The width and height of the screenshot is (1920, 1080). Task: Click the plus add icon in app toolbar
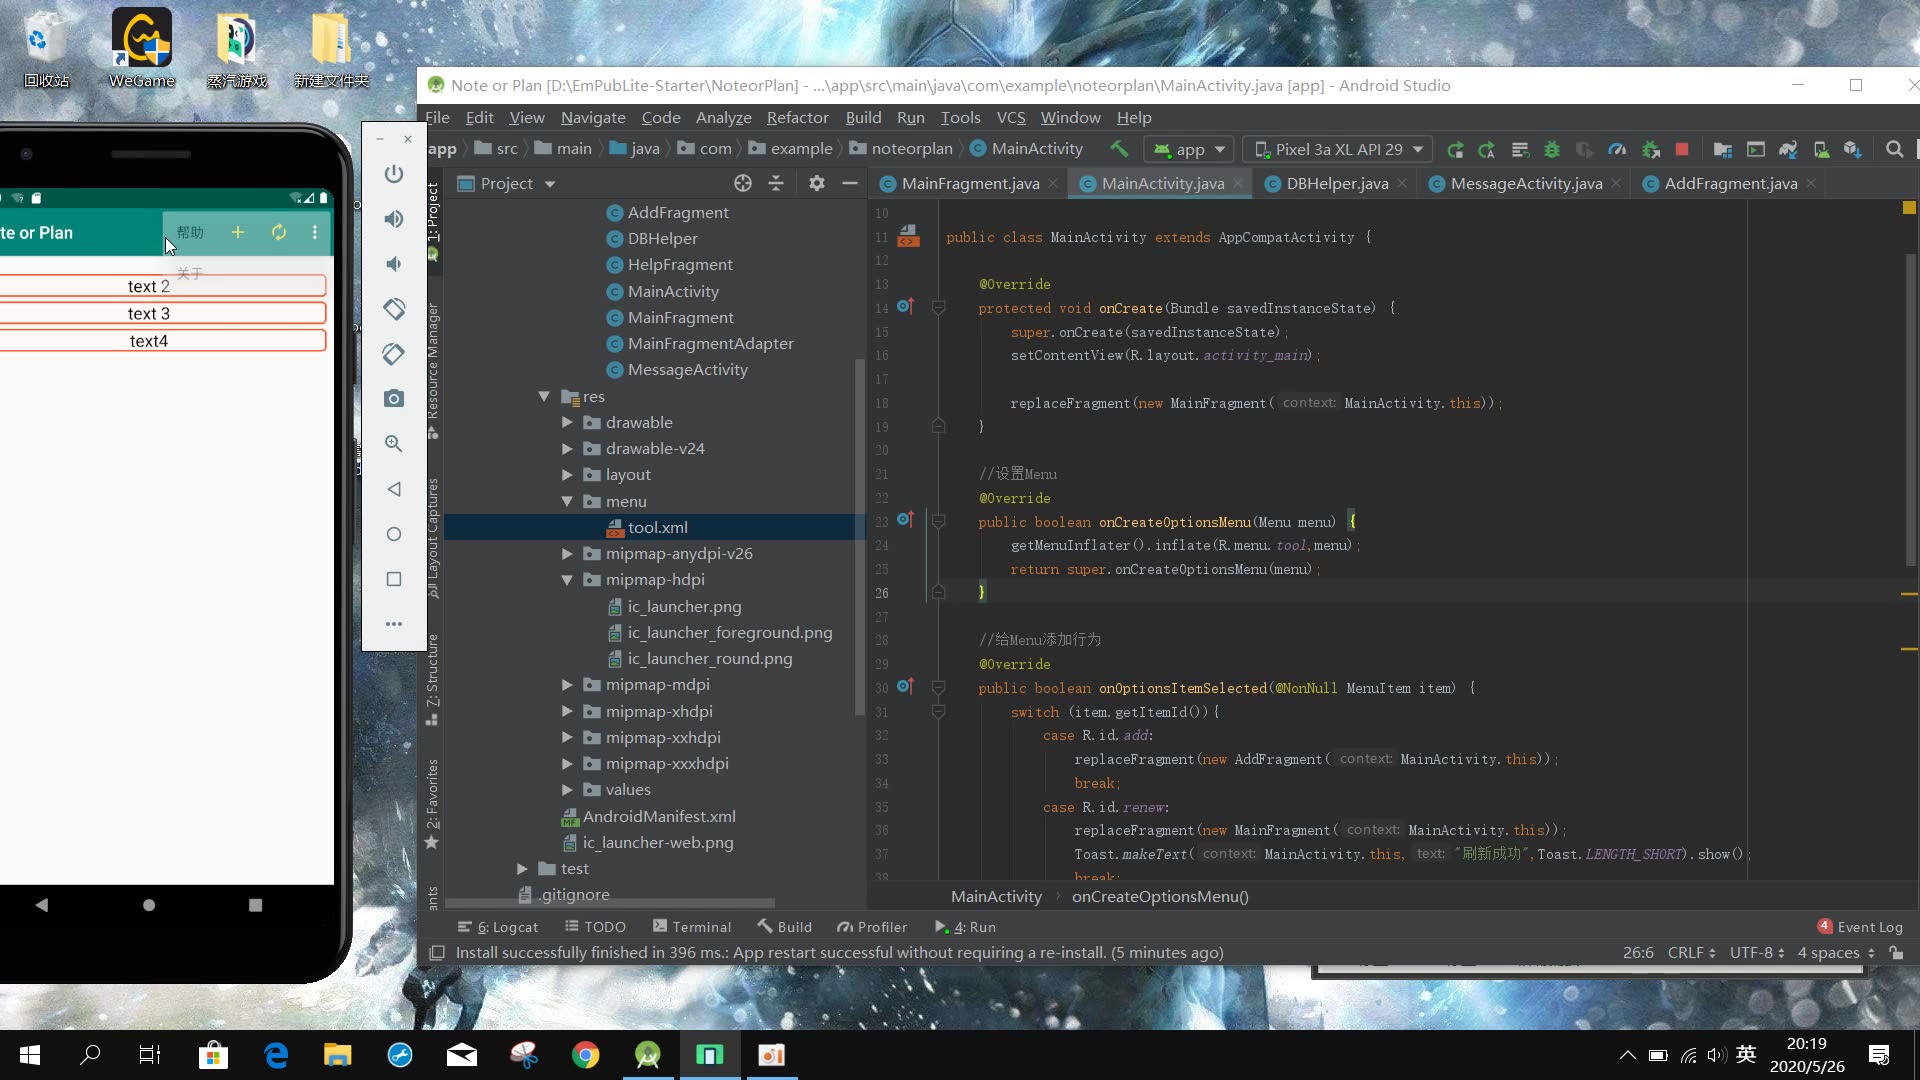coord(238,232)
